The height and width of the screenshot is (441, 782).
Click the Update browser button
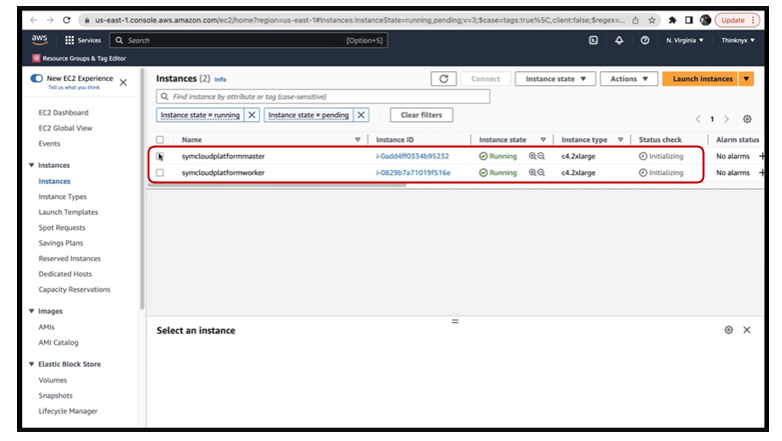pos(738,20)
